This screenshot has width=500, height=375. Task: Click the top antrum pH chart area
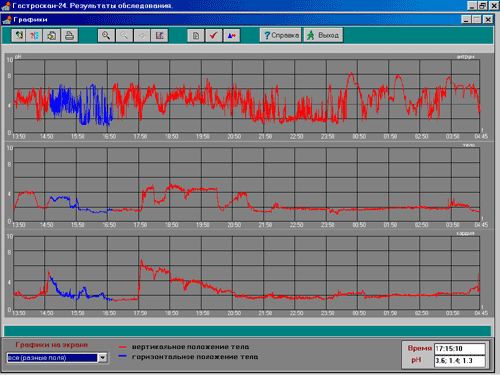[247, 97]
